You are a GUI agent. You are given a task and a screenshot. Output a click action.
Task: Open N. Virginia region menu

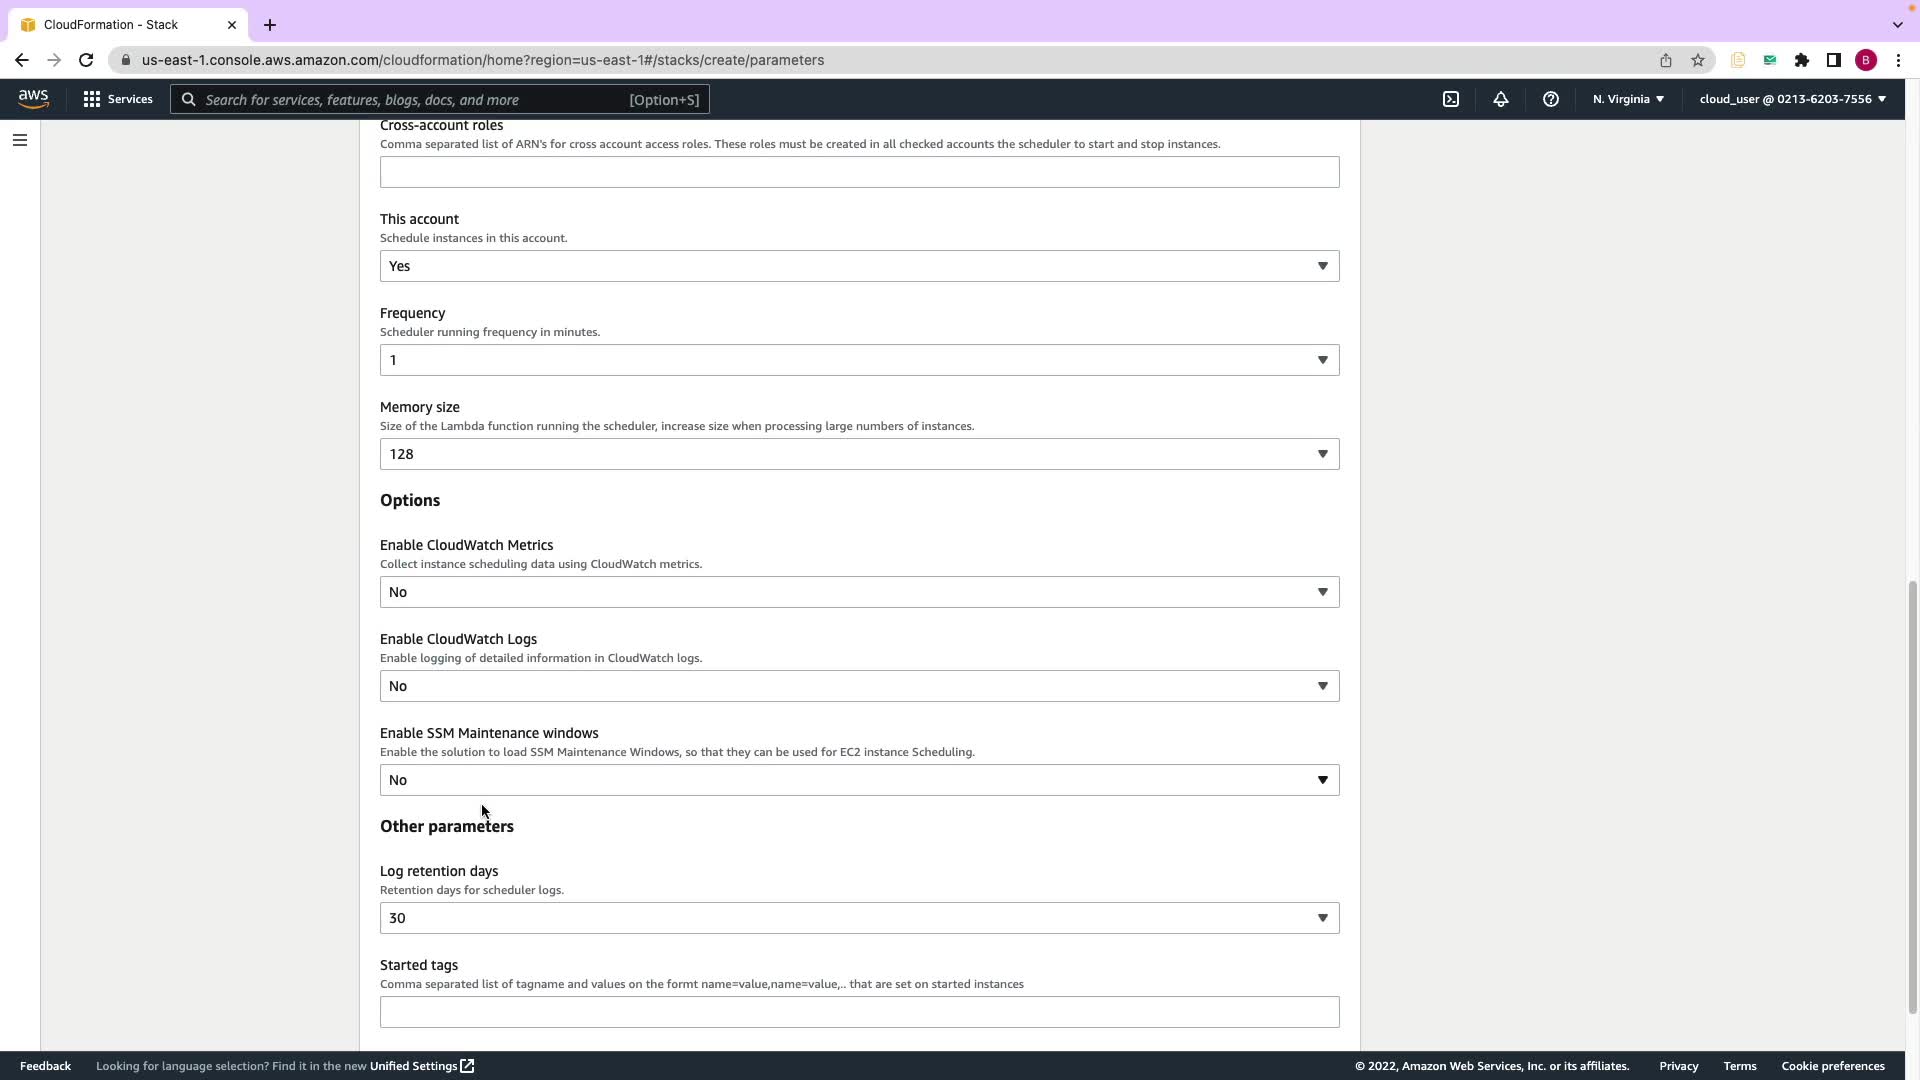click(1628, 99)
